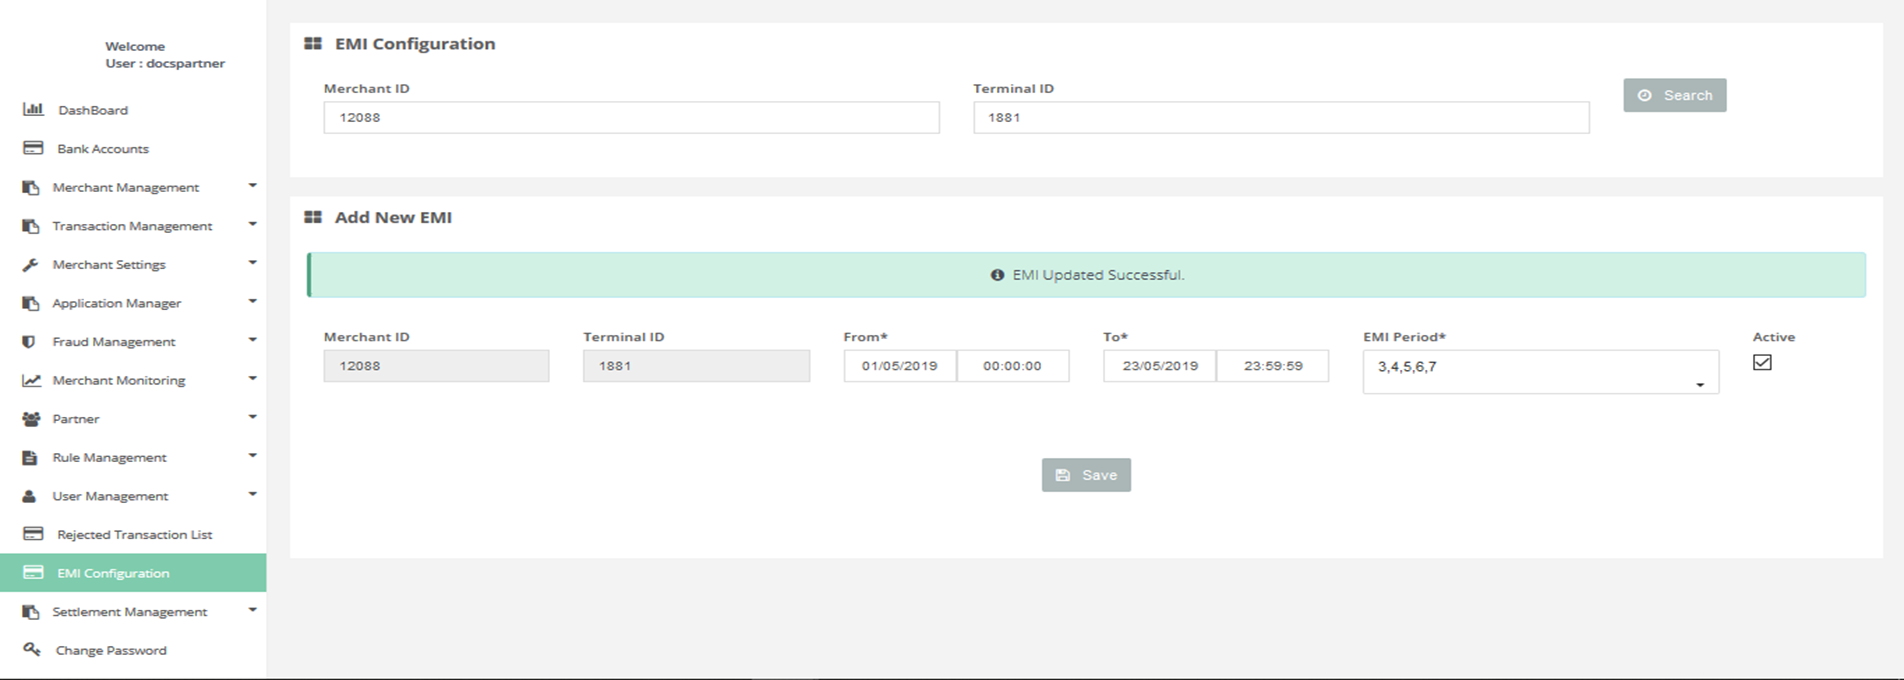
Task: Open Rejected Transaction List page
Action: pyautogui.click(x=134, y=535)
